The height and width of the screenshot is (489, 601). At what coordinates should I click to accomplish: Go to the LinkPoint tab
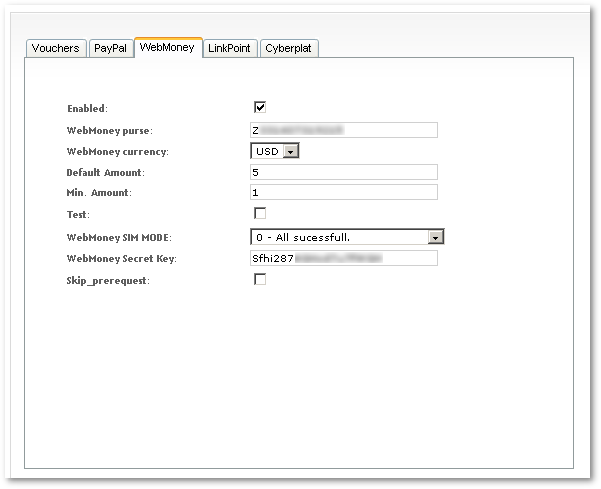click(x=231, y=48)
